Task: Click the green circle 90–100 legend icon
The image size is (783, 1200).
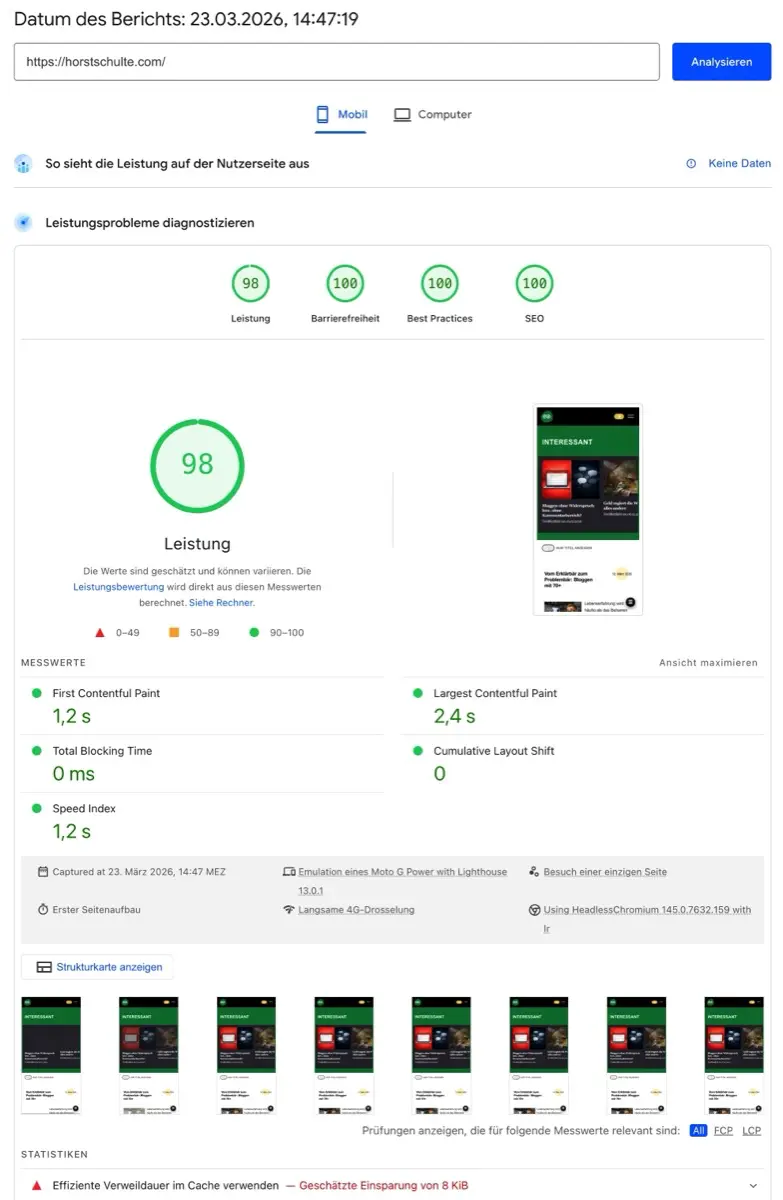Action: pyautogui.click(x=254, y=633)
